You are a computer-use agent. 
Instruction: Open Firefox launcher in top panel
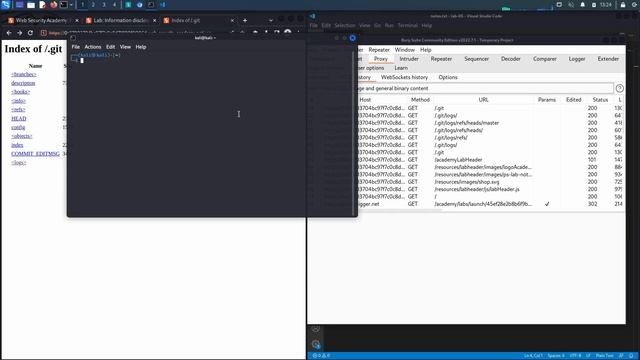(53, 5)
